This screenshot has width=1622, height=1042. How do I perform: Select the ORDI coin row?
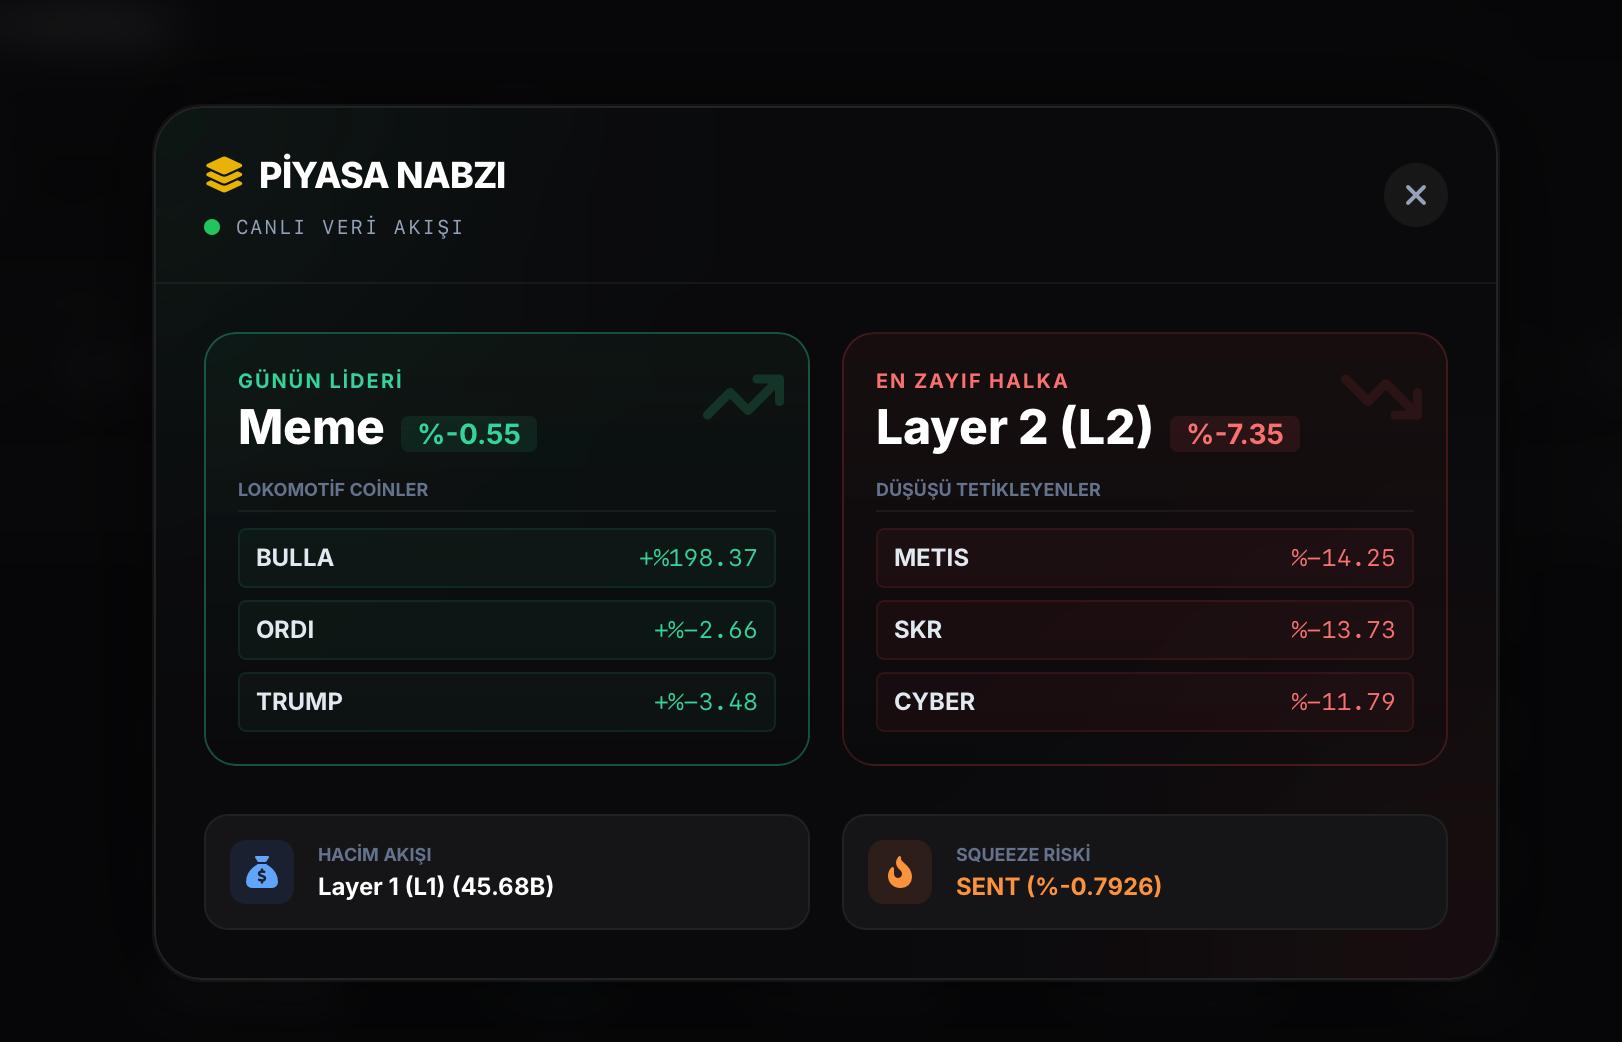[x=506, y=630]
